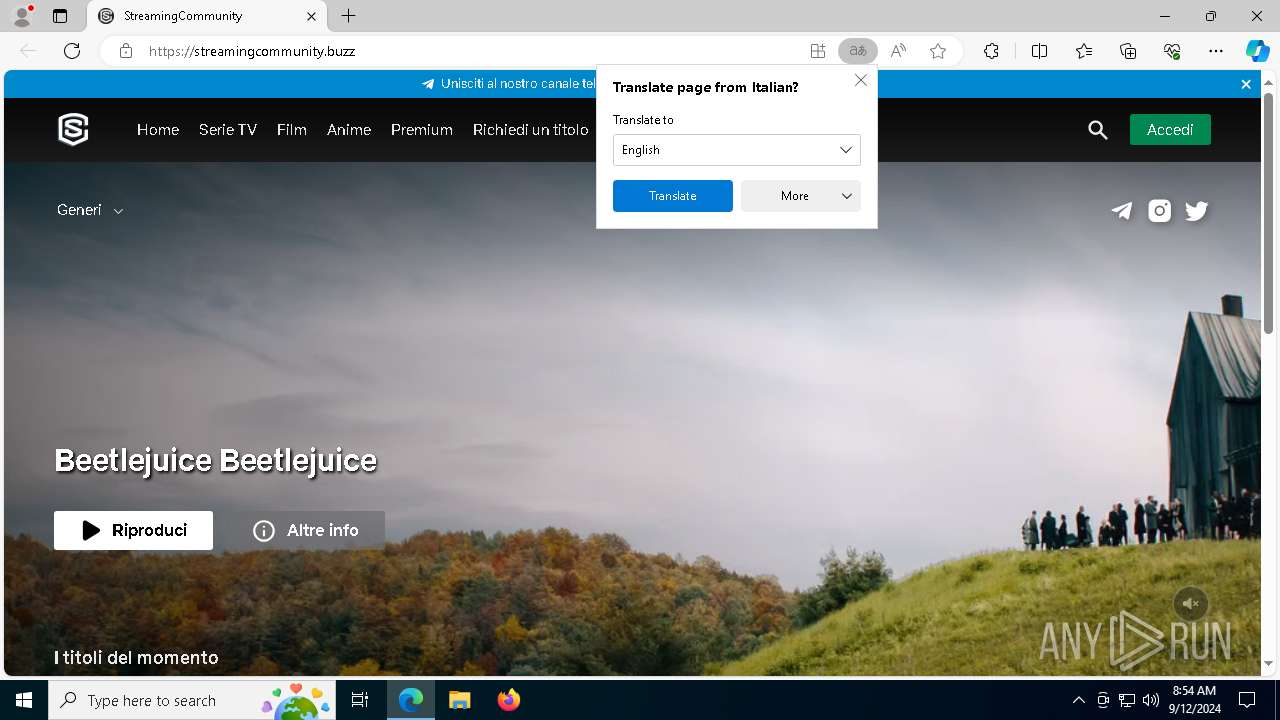Click the app available grid icon in address bar
The image size is (1280, 720).
pyautogui.click(x=818, y=51)
